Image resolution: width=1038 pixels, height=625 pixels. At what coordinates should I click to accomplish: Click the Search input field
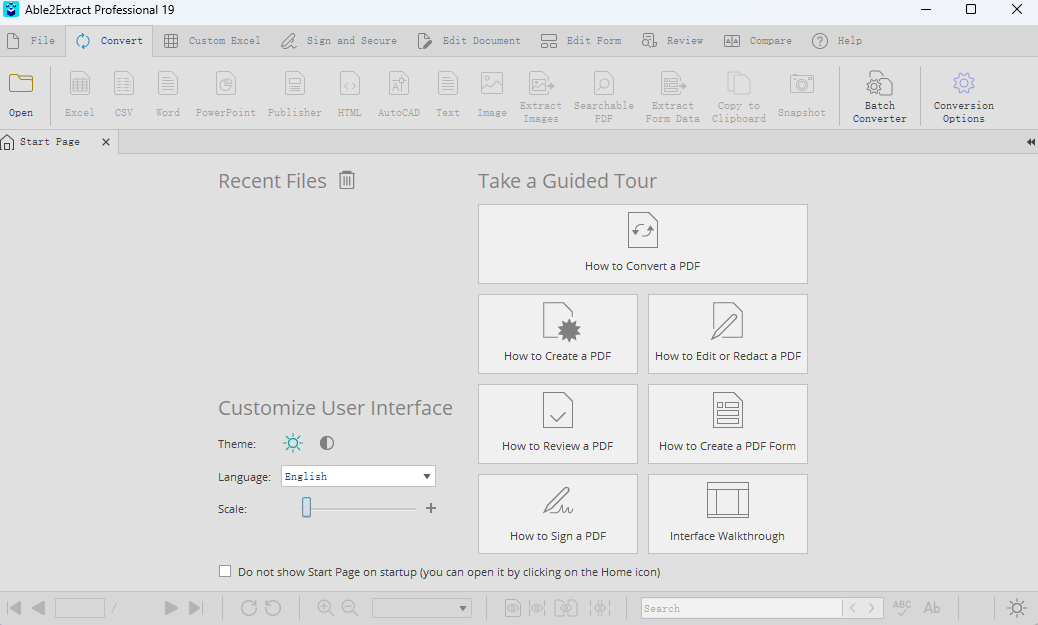click(740, 608)
